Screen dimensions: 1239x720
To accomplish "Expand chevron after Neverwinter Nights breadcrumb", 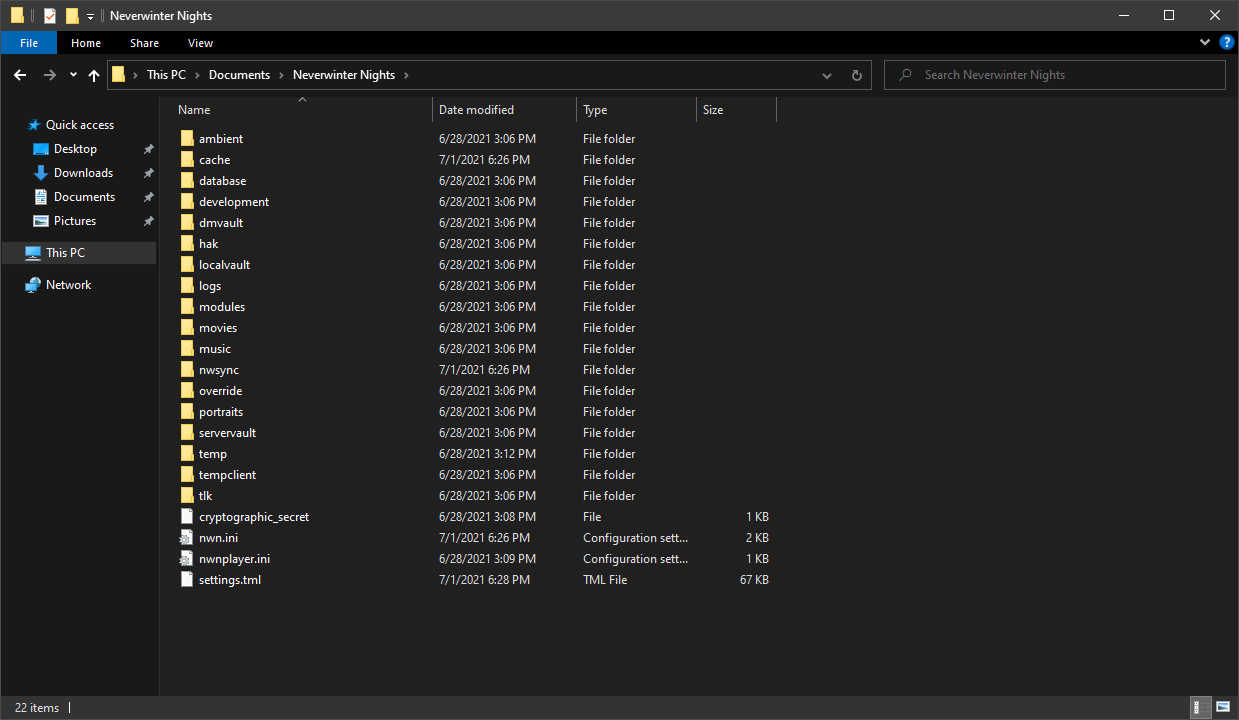I will click(x=406, y=75).
